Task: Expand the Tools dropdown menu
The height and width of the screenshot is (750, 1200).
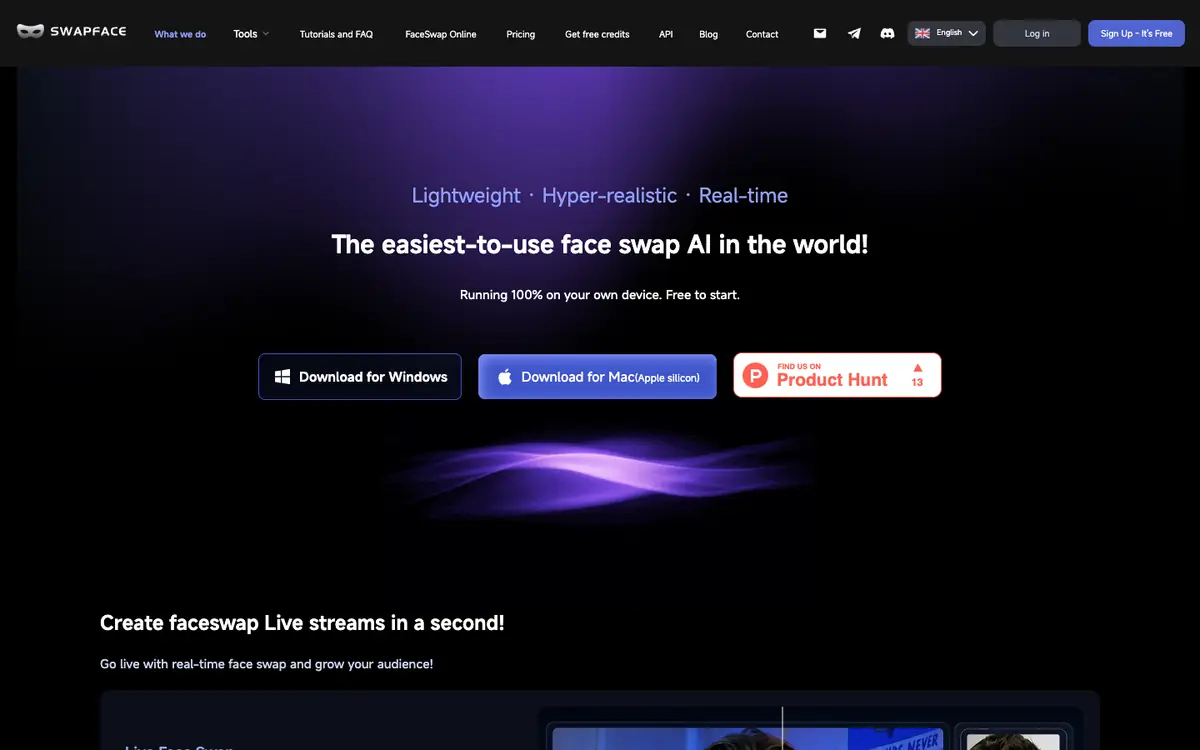Action: coord(251,34)
